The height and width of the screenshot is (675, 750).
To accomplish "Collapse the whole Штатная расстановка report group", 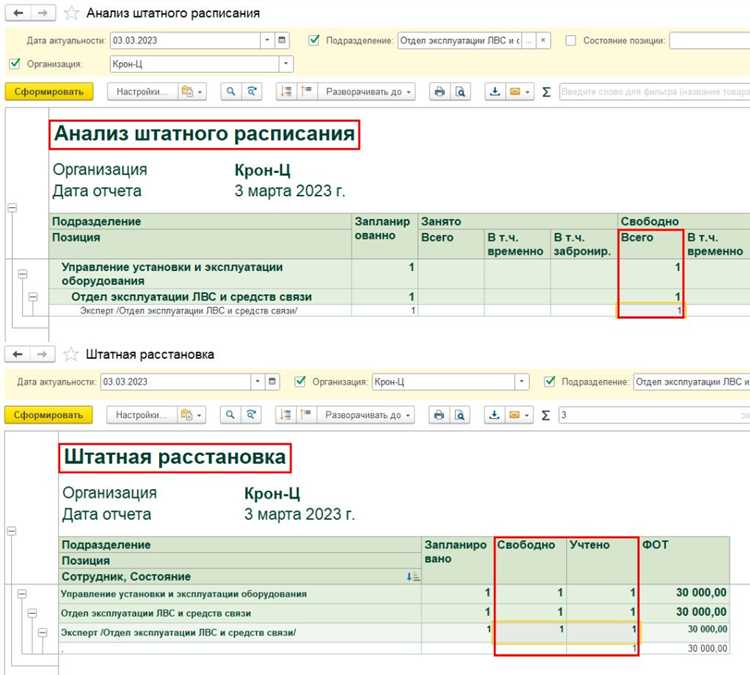I will (12, 531).
